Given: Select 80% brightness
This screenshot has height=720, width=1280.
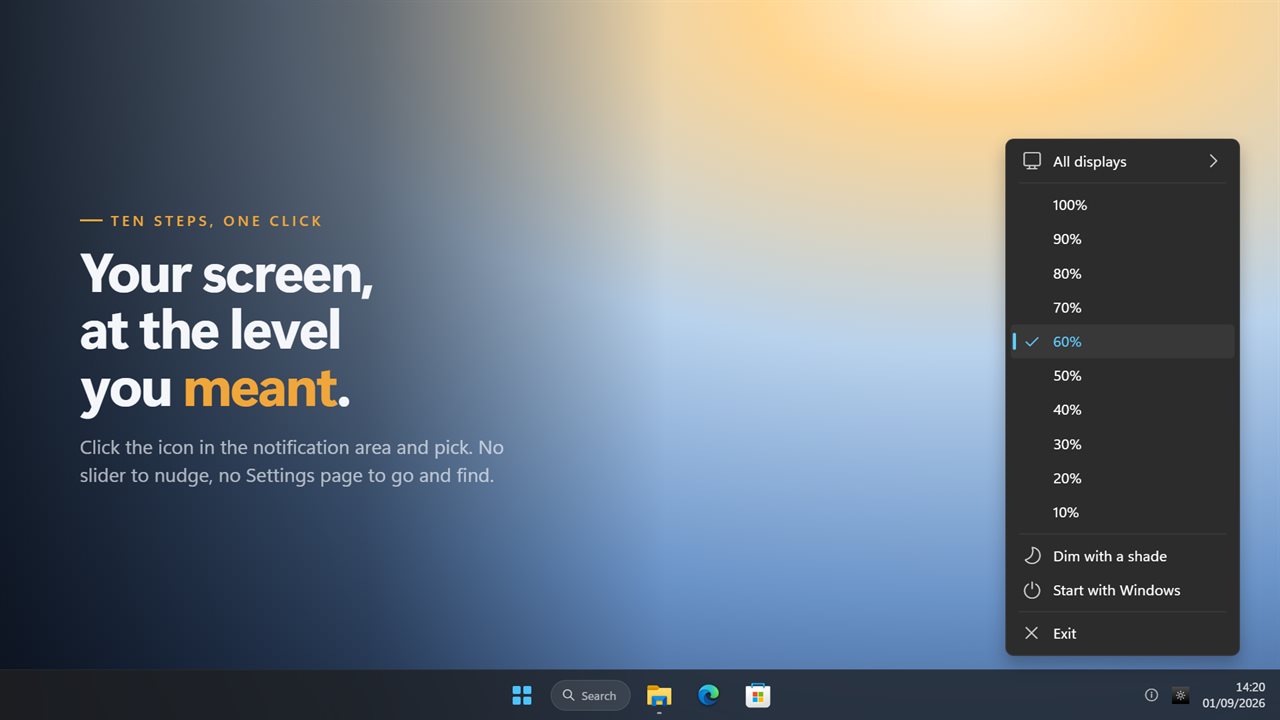Looking at the screenshot, I should pyautogui.click(x=1122, y=273).
